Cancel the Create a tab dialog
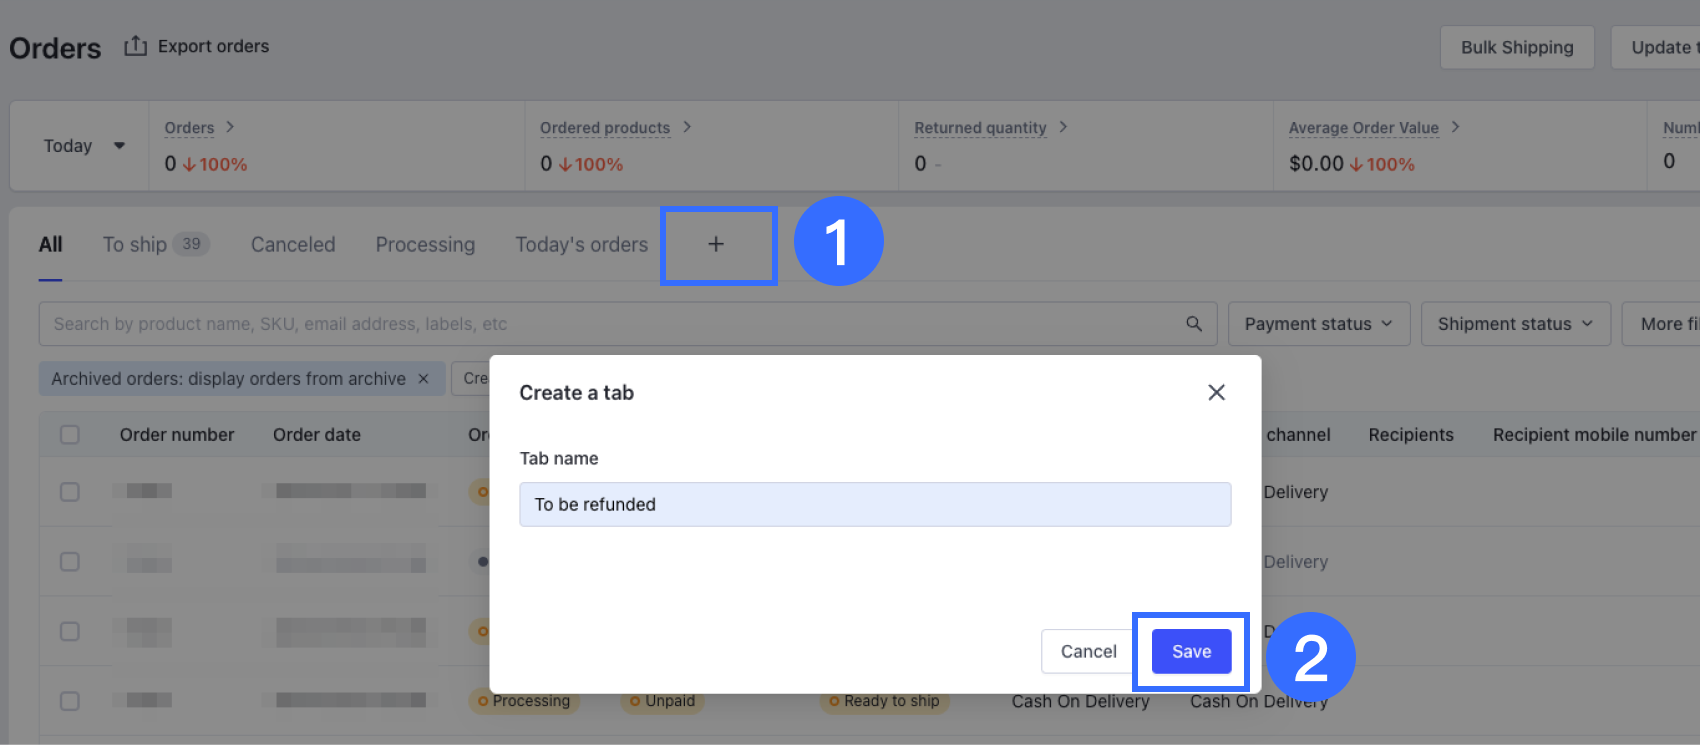The width and height of the screenshot is (1700, 745). tap(1088, 652)
